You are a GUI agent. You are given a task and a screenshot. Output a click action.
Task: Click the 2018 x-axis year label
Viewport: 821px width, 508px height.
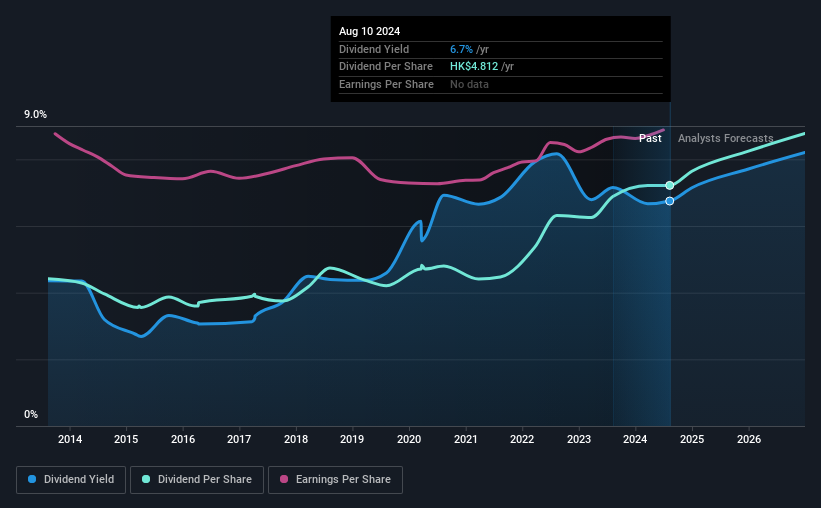[x=296, y=439]
